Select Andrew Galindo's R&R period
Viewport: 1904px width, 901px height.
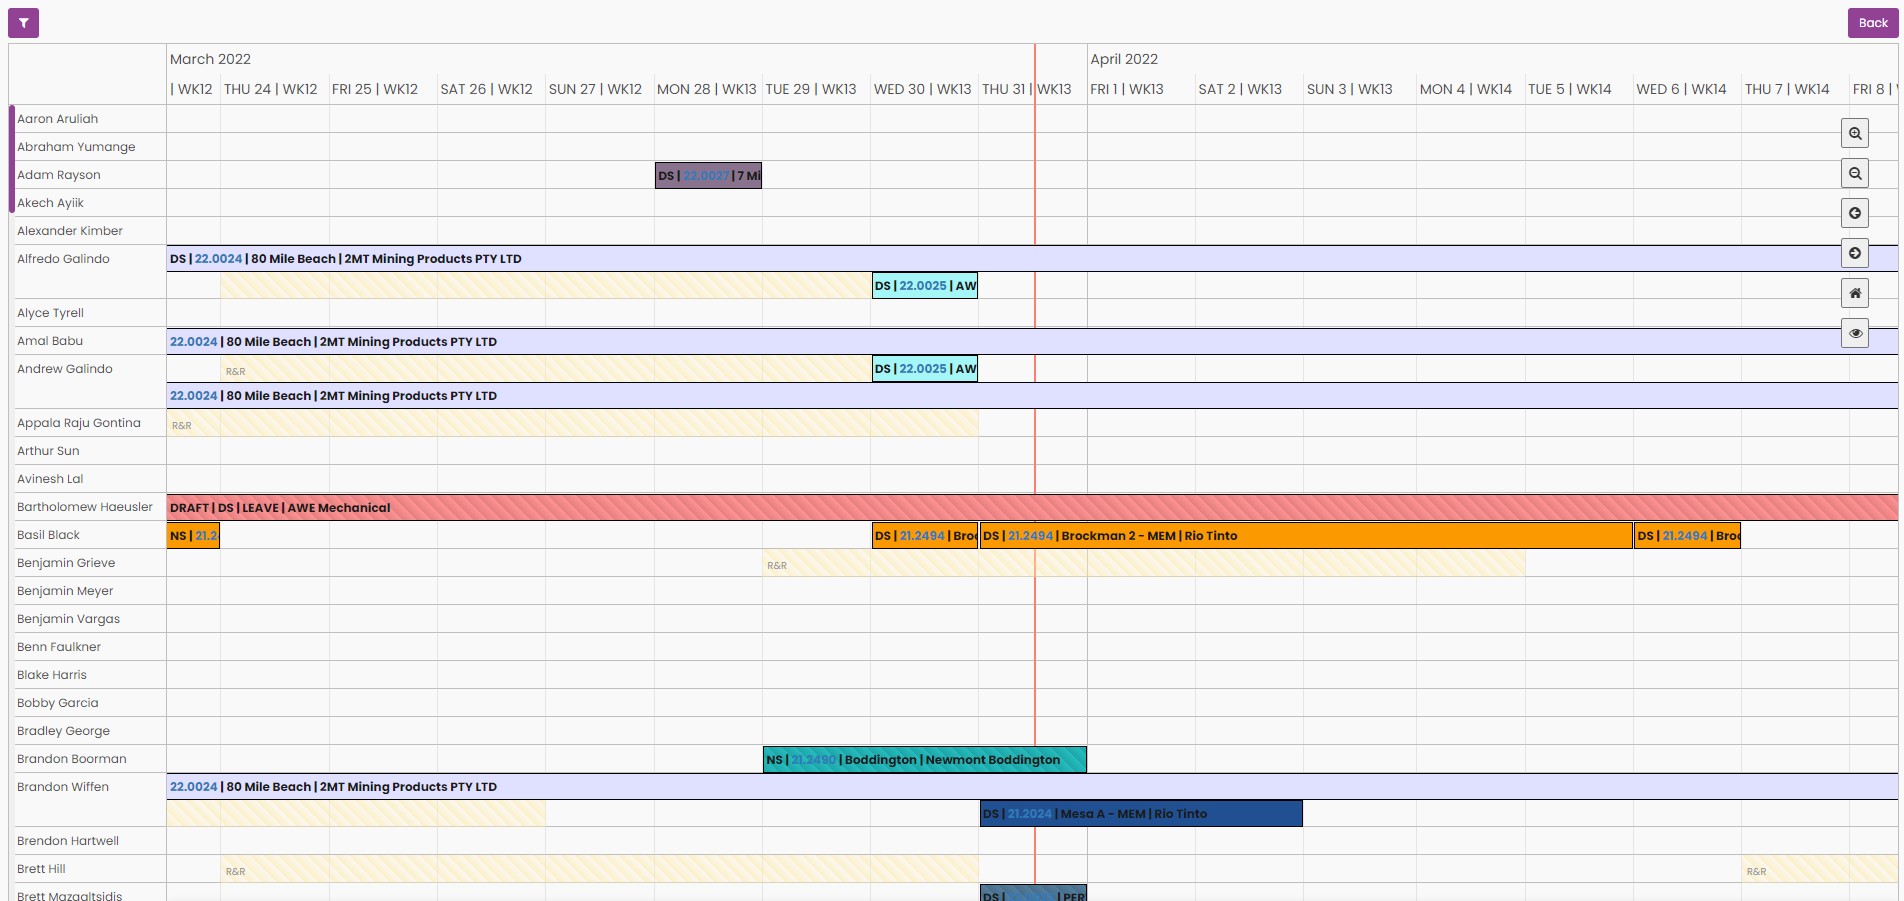(x=546, y=369)
